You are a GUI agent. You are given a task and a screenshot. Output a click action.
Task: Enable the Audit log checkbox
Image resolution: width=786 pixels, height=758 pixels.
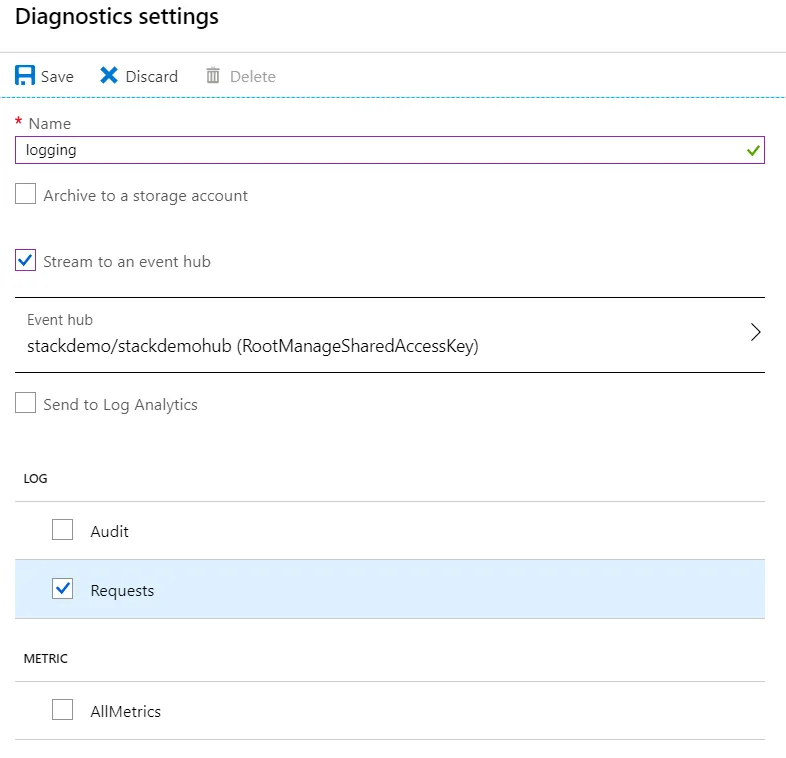click(x=63, y=530)
